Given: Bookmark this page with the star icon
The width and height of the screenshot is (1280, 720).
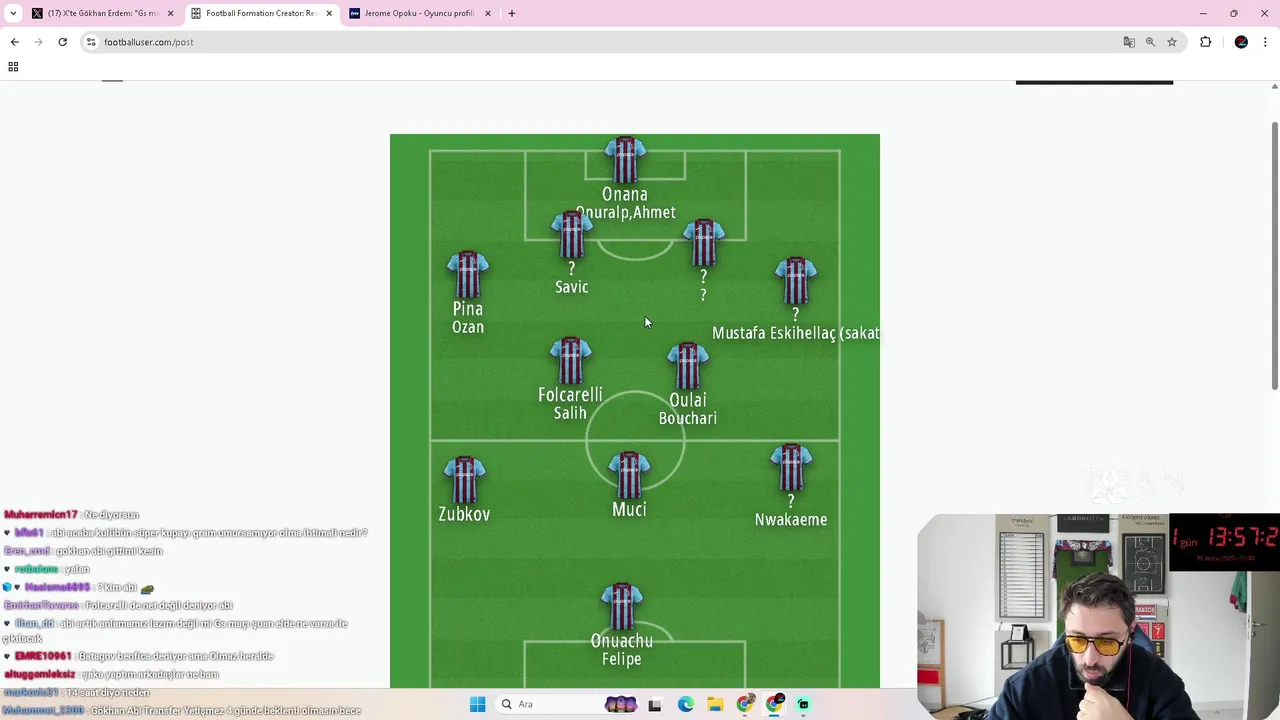Looking at the screenshot, I should click(1172, 42).
